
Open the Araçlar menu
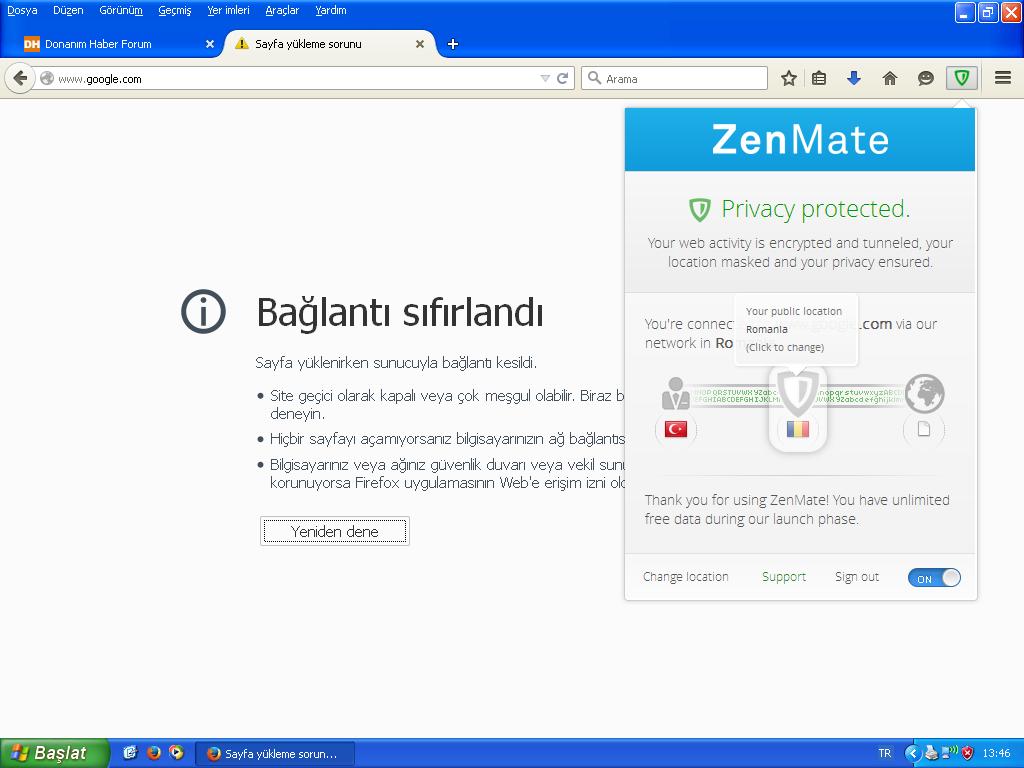[x=282, y=10]
